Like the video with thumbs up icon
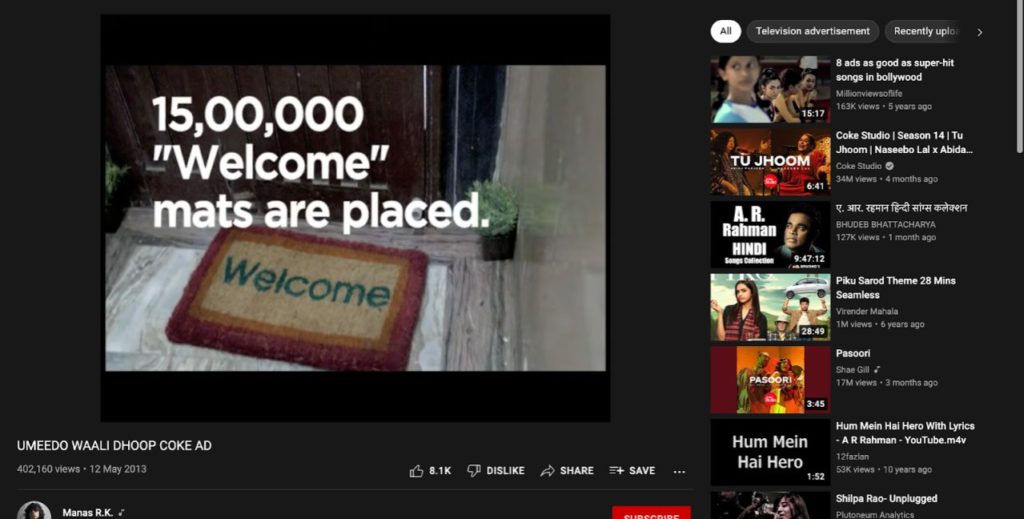The image size is (1024, 519). [416, 471]
